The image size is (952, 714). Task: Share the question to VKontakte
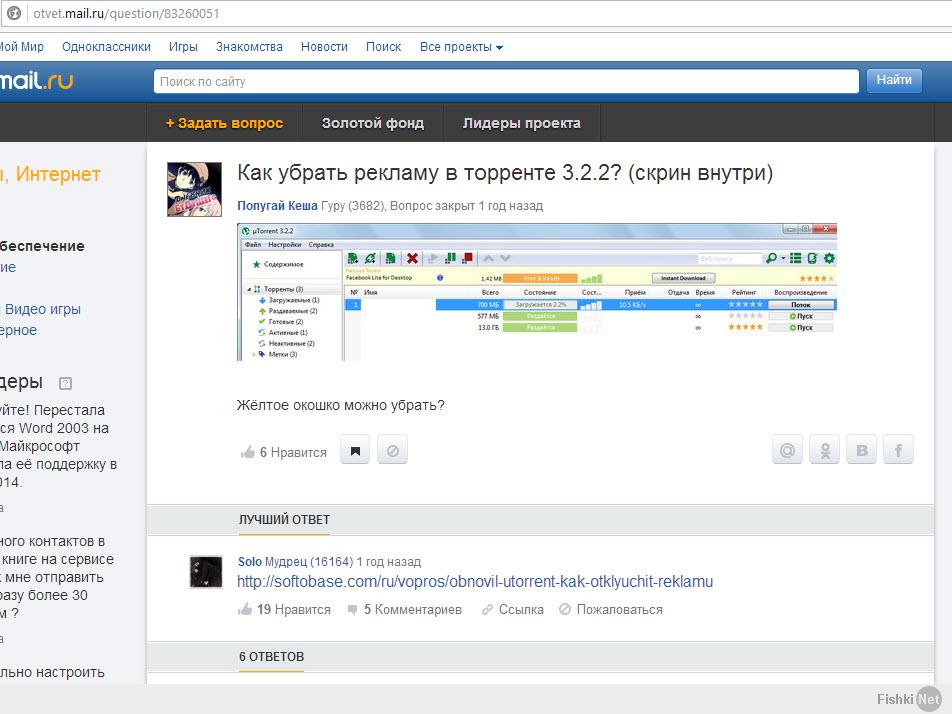tap(861, 451)
